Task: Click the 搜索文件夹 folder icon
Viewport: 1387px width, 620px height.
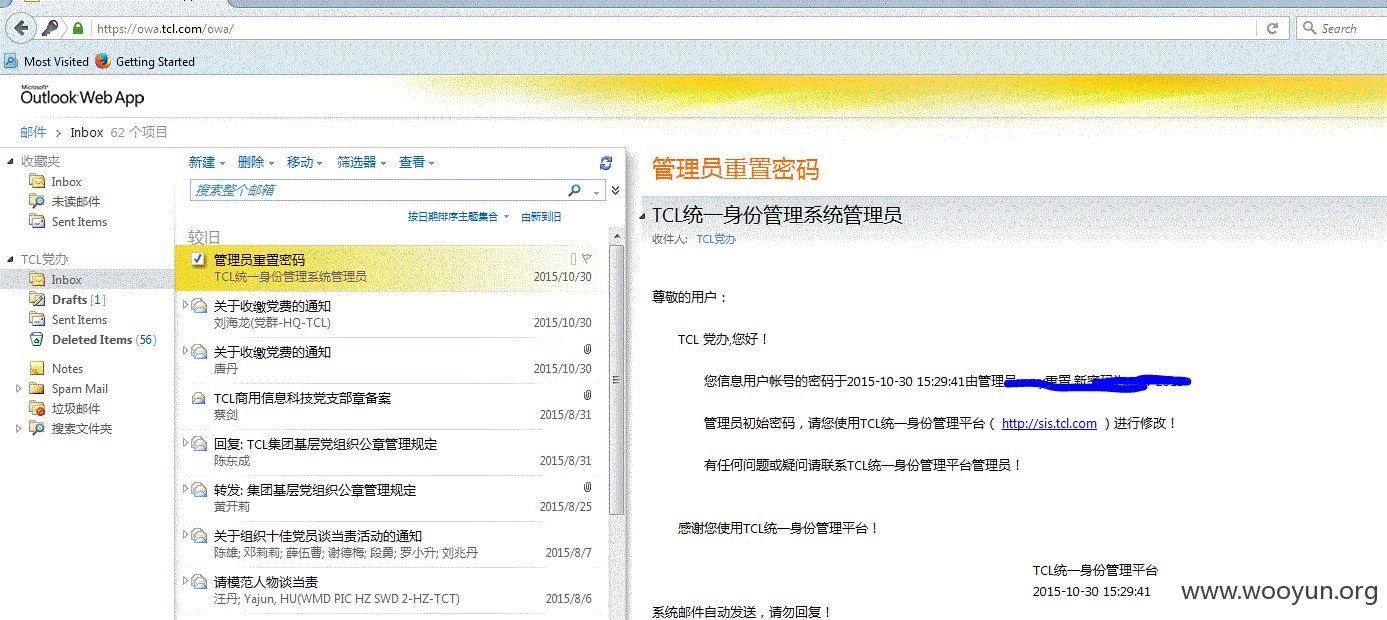Action: coord(37,429)
